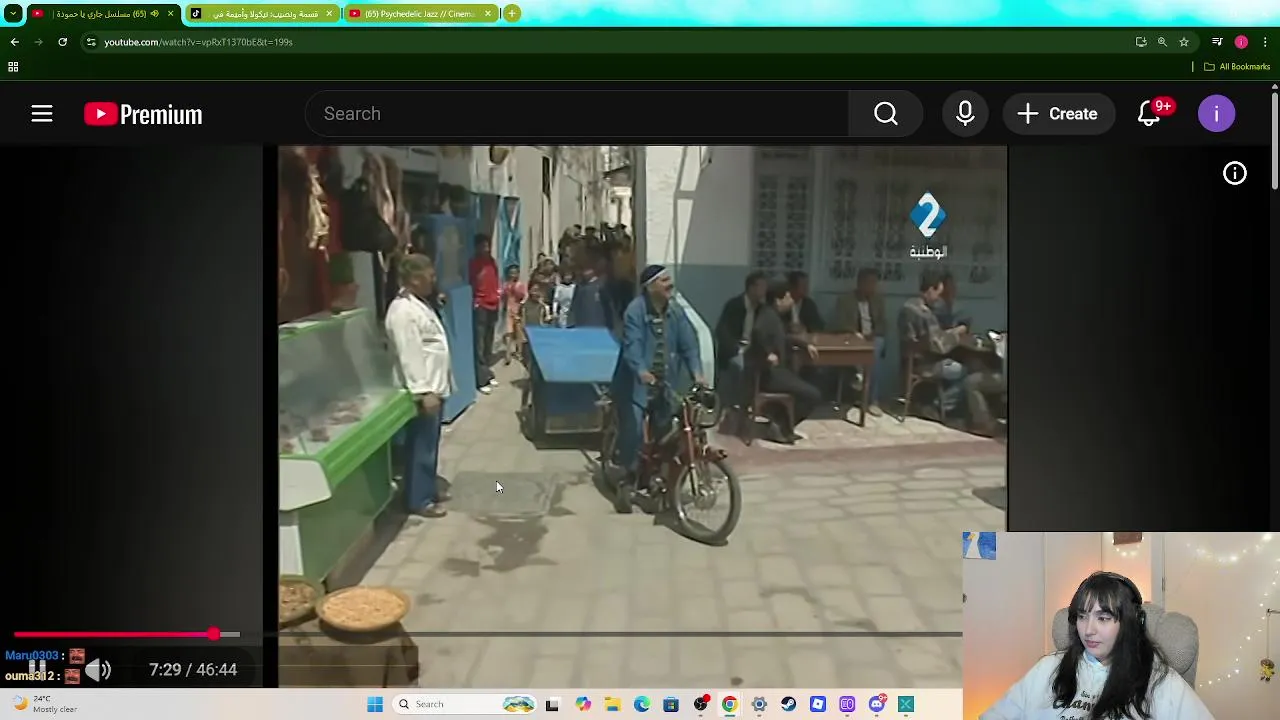Open Steam from the taskbar
Viewport: 1280px width, 720px height.
(789, 704)
